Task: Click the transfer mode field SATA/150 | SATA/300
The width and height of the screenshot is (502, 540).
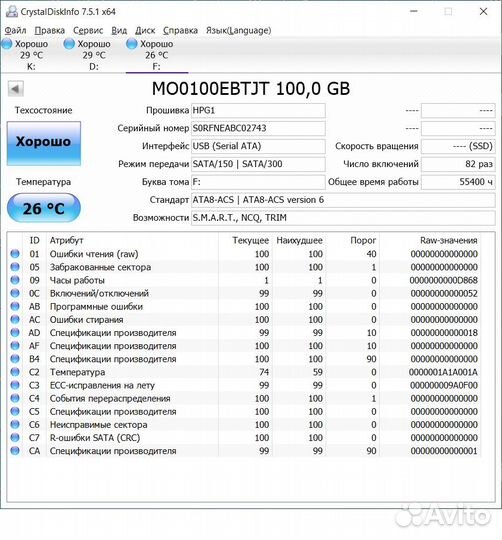Action: [x=258, y=164]
